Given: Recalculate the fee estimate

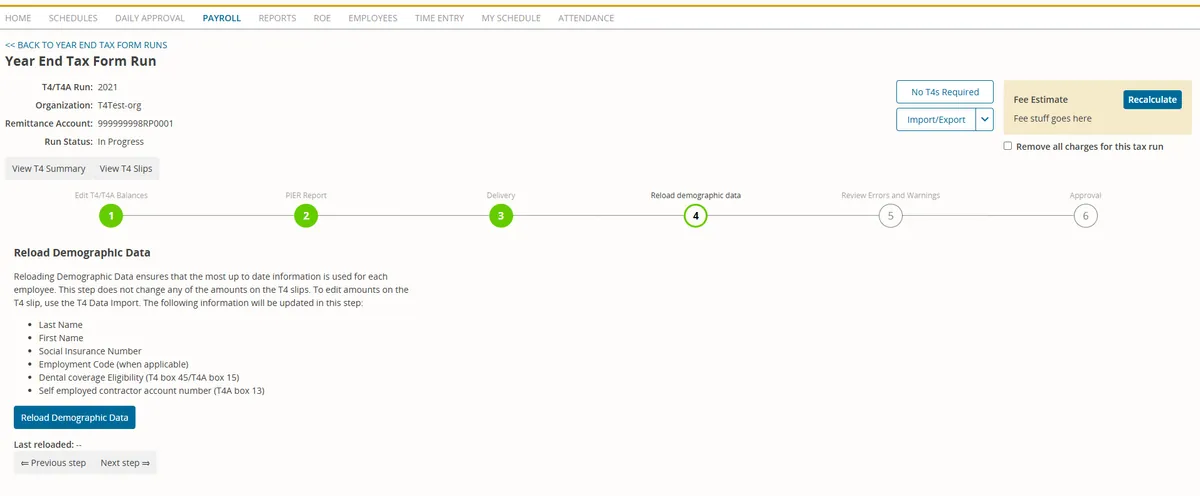Looking at the screenshot, I should 1151,100.
